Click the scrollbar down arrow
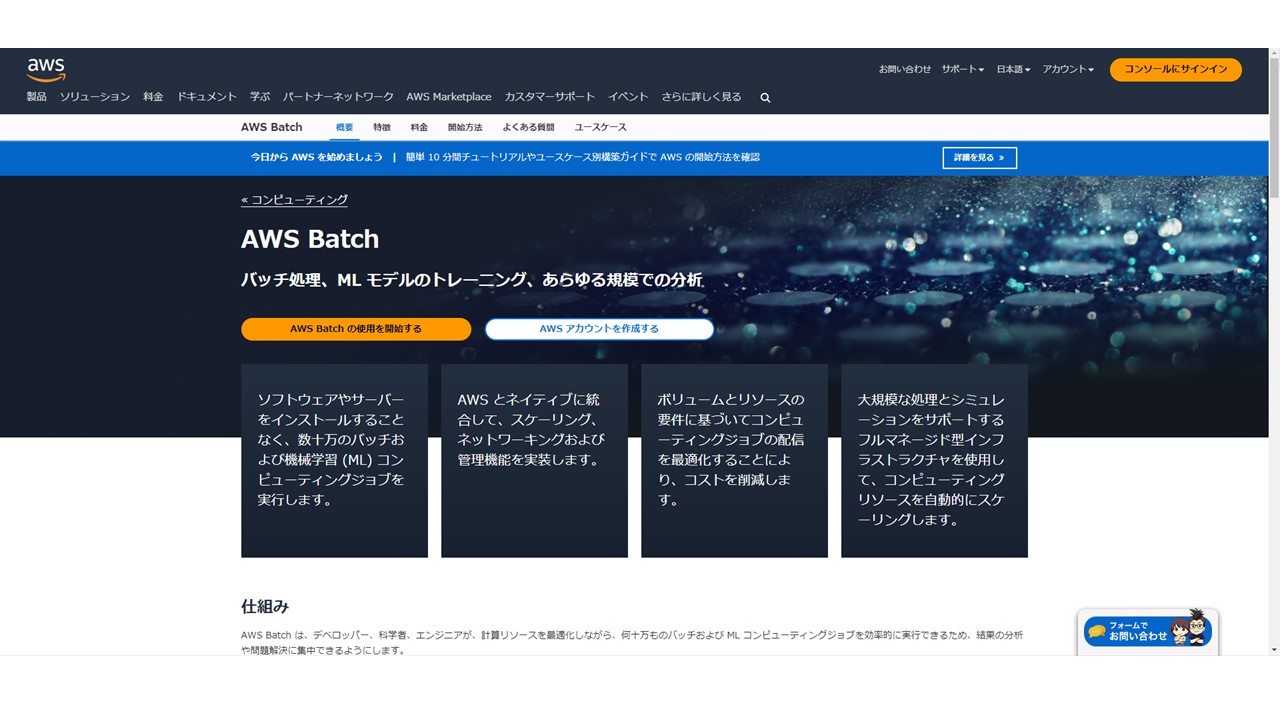 coord(1273,649)
